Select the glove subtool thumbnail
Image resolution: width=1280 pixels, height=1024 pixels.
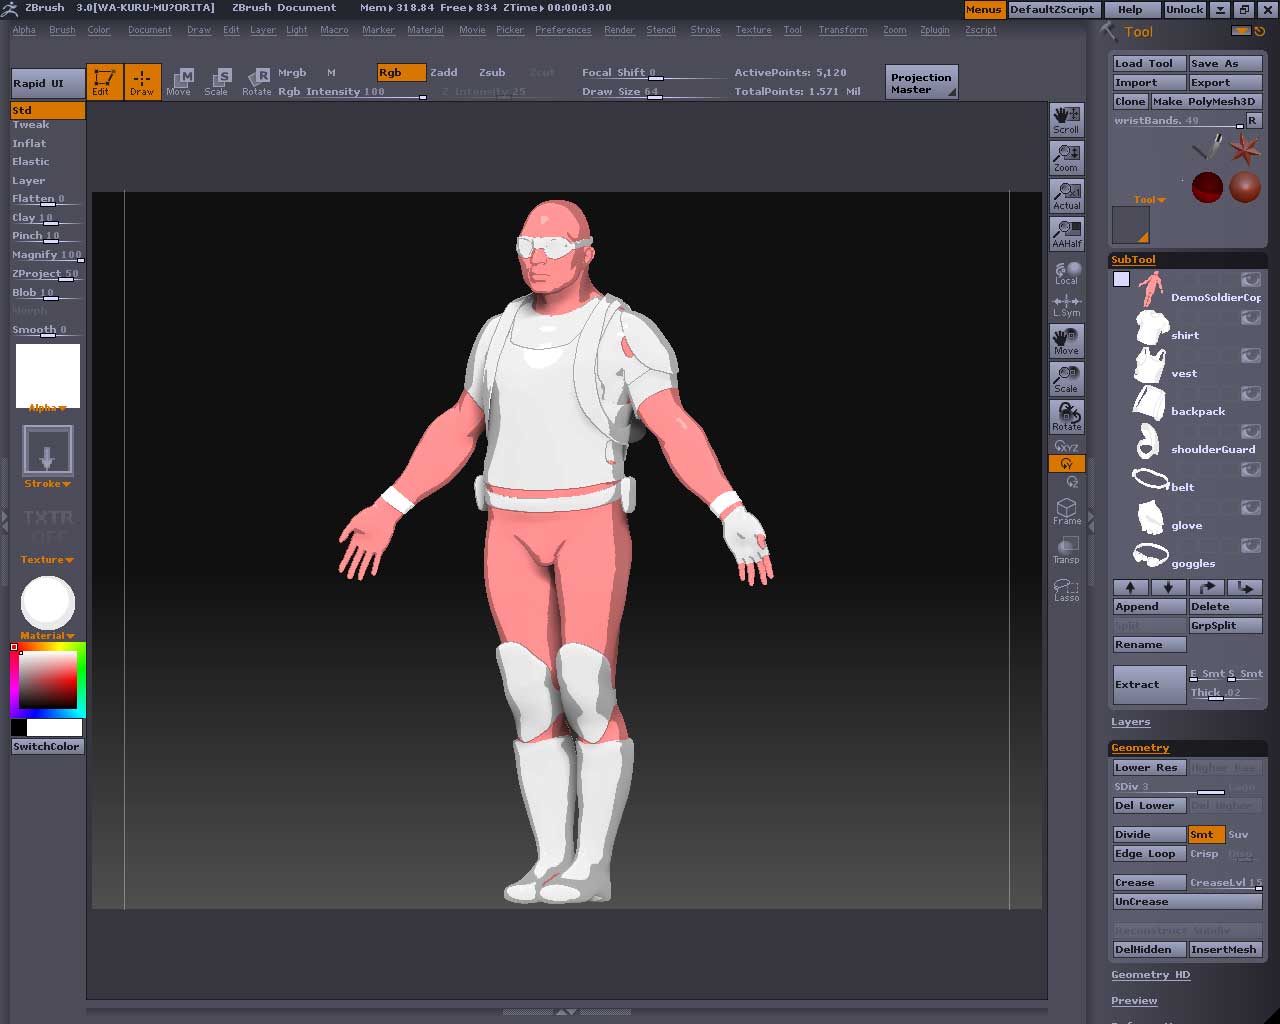click(1151, 517)
